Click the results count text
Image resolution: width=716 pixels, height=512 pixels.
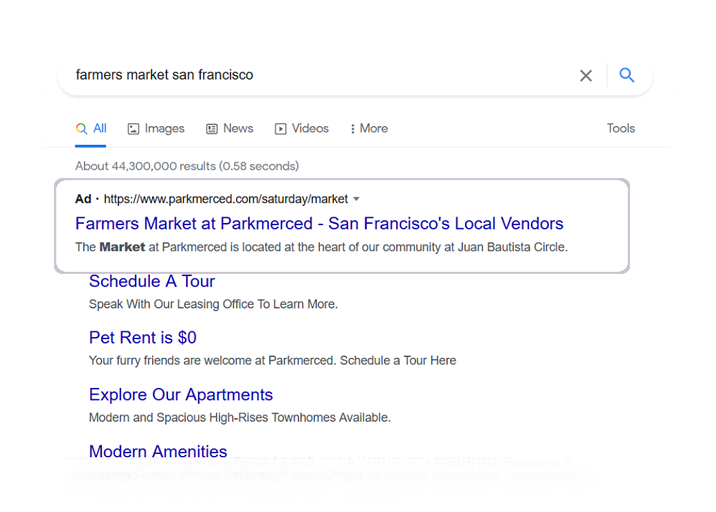(x=187, y=166)
